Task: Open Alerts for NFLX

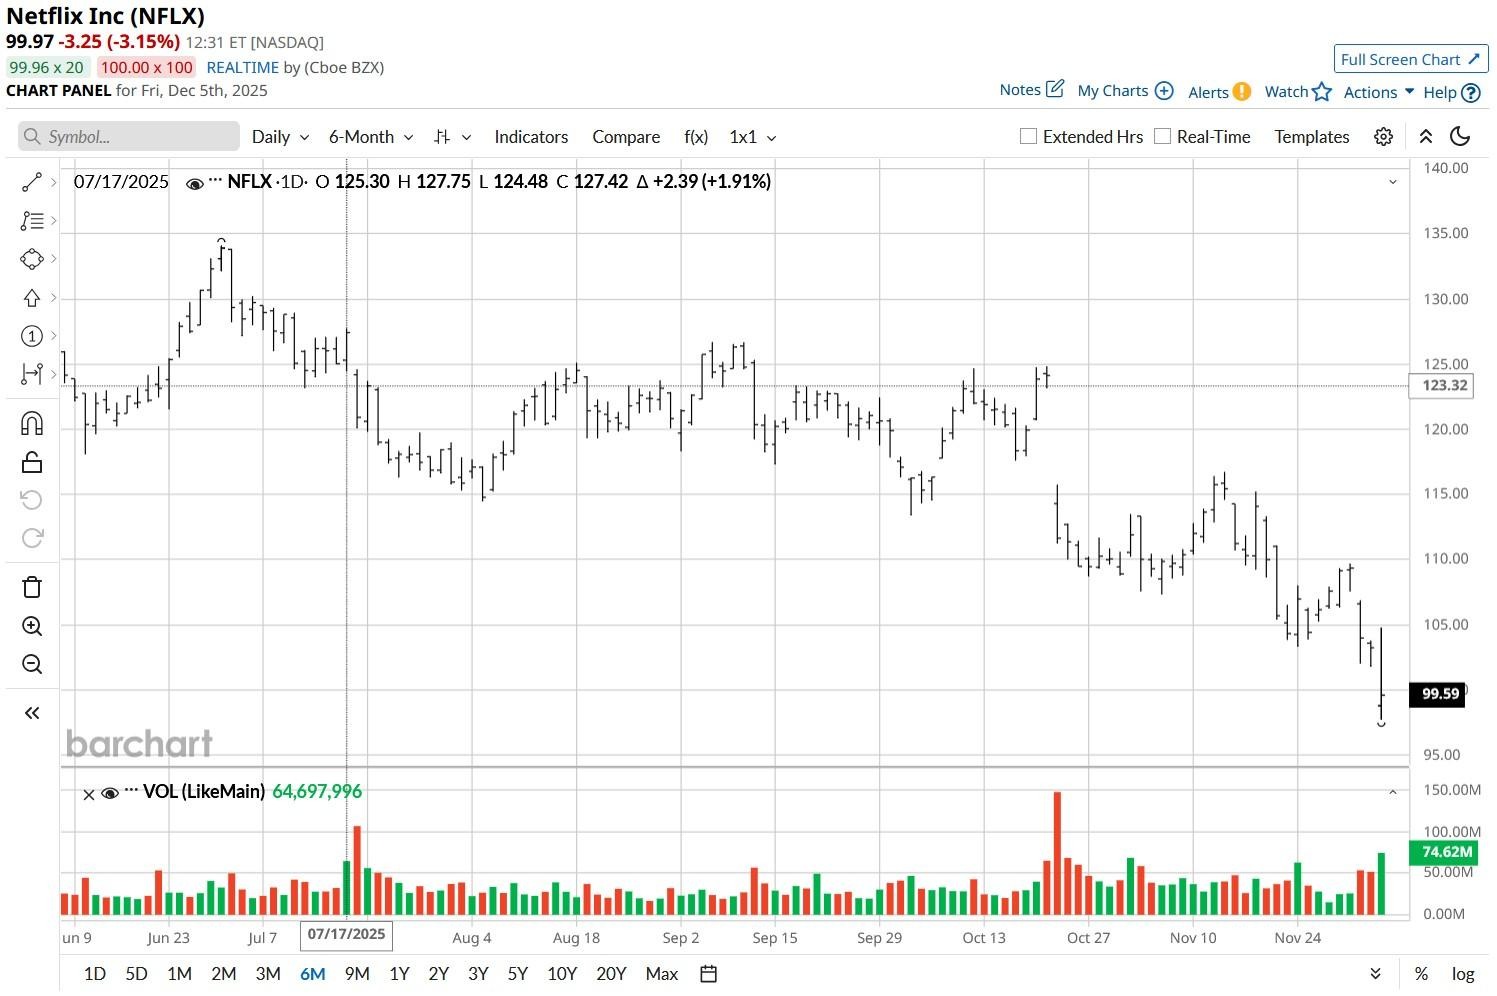Action: (1219, 92)
